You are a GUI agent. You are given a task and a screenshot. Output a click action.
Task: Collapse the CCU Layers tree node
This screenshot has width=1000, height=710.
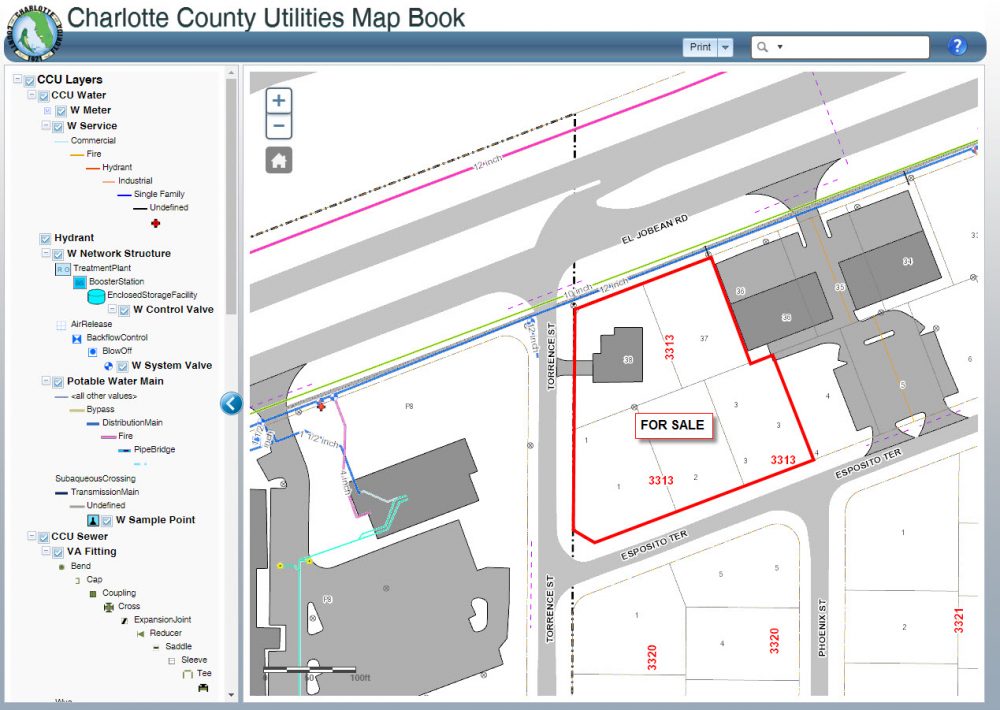17,80
